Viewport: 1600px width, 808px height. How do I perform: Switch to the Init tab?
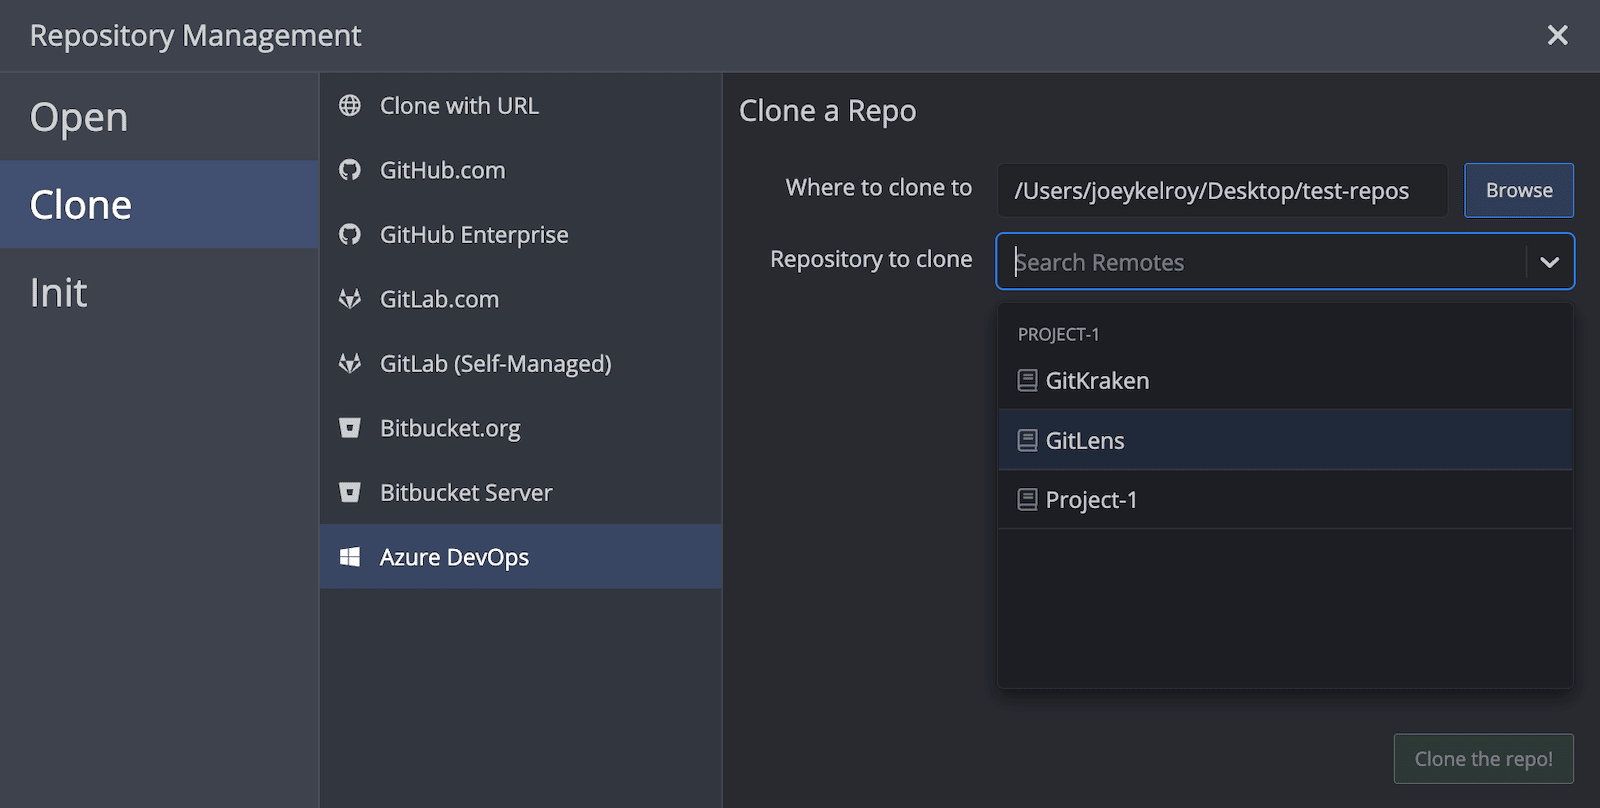pos(59,293)
